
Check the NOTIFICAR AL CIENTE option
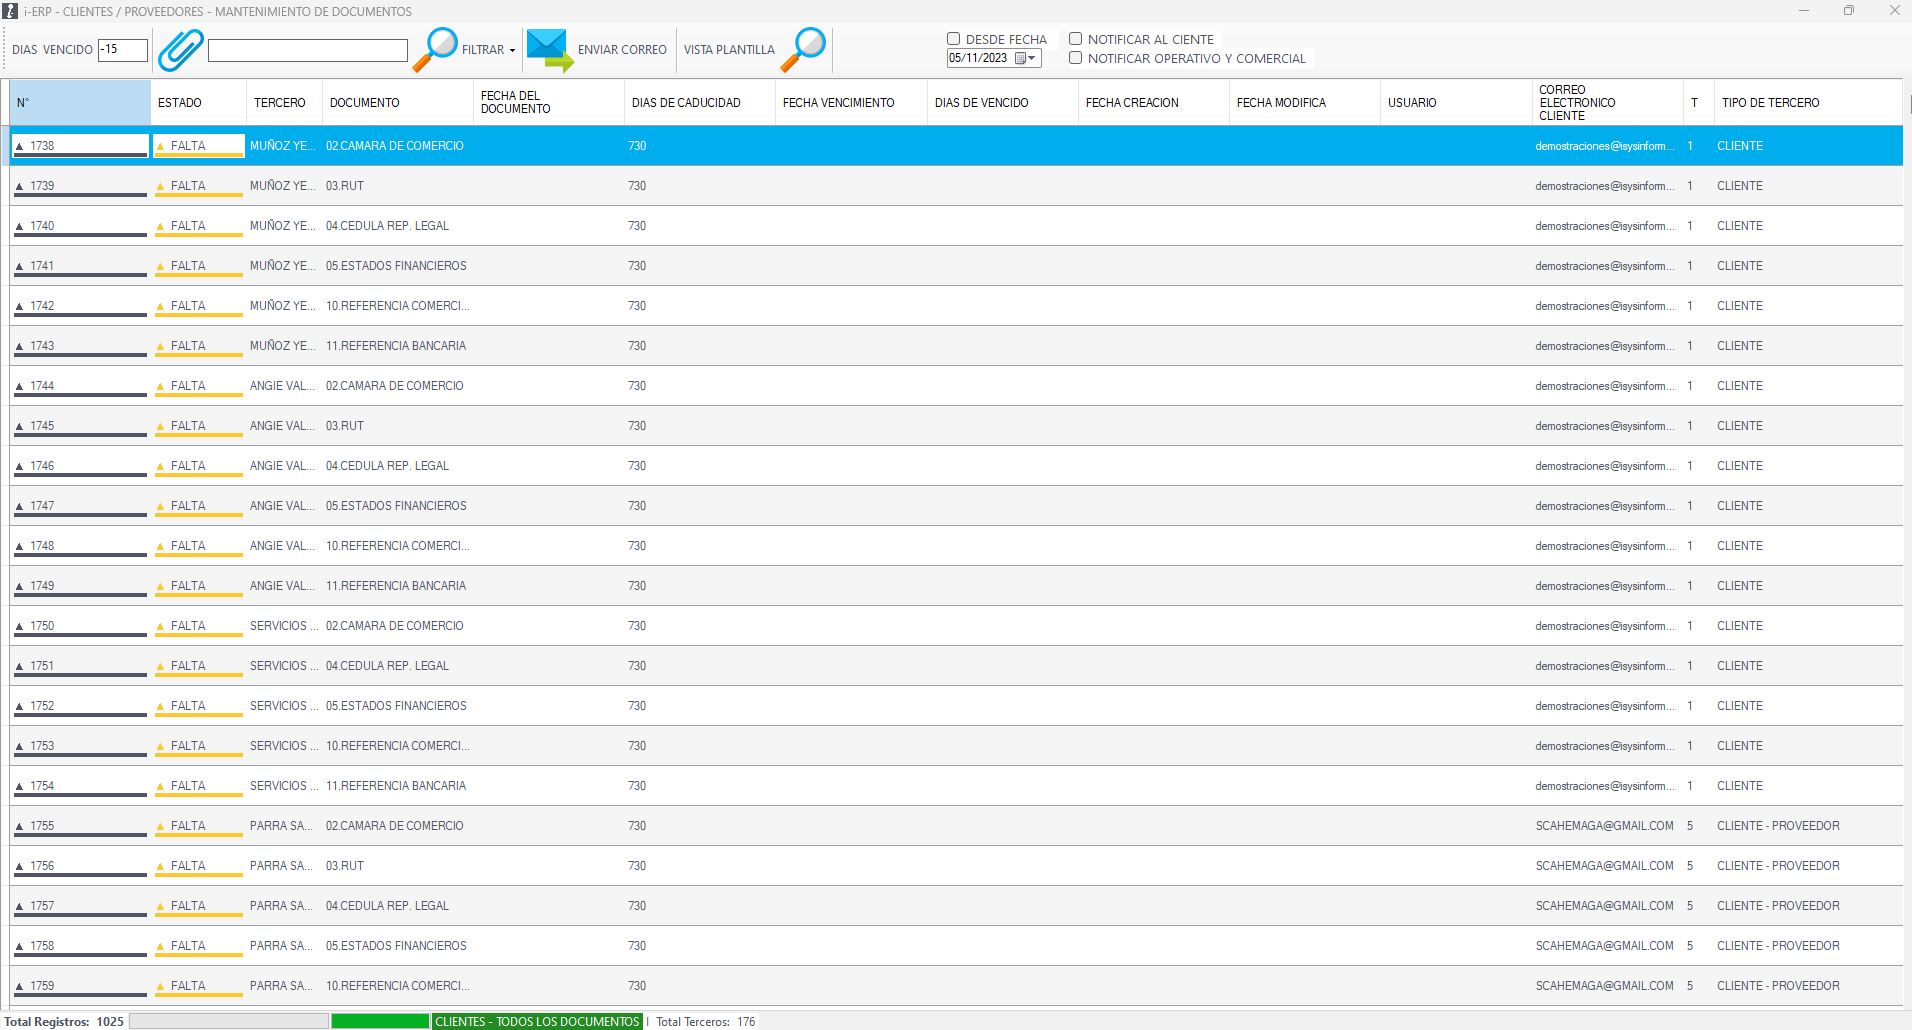[x=1076, y=39]
